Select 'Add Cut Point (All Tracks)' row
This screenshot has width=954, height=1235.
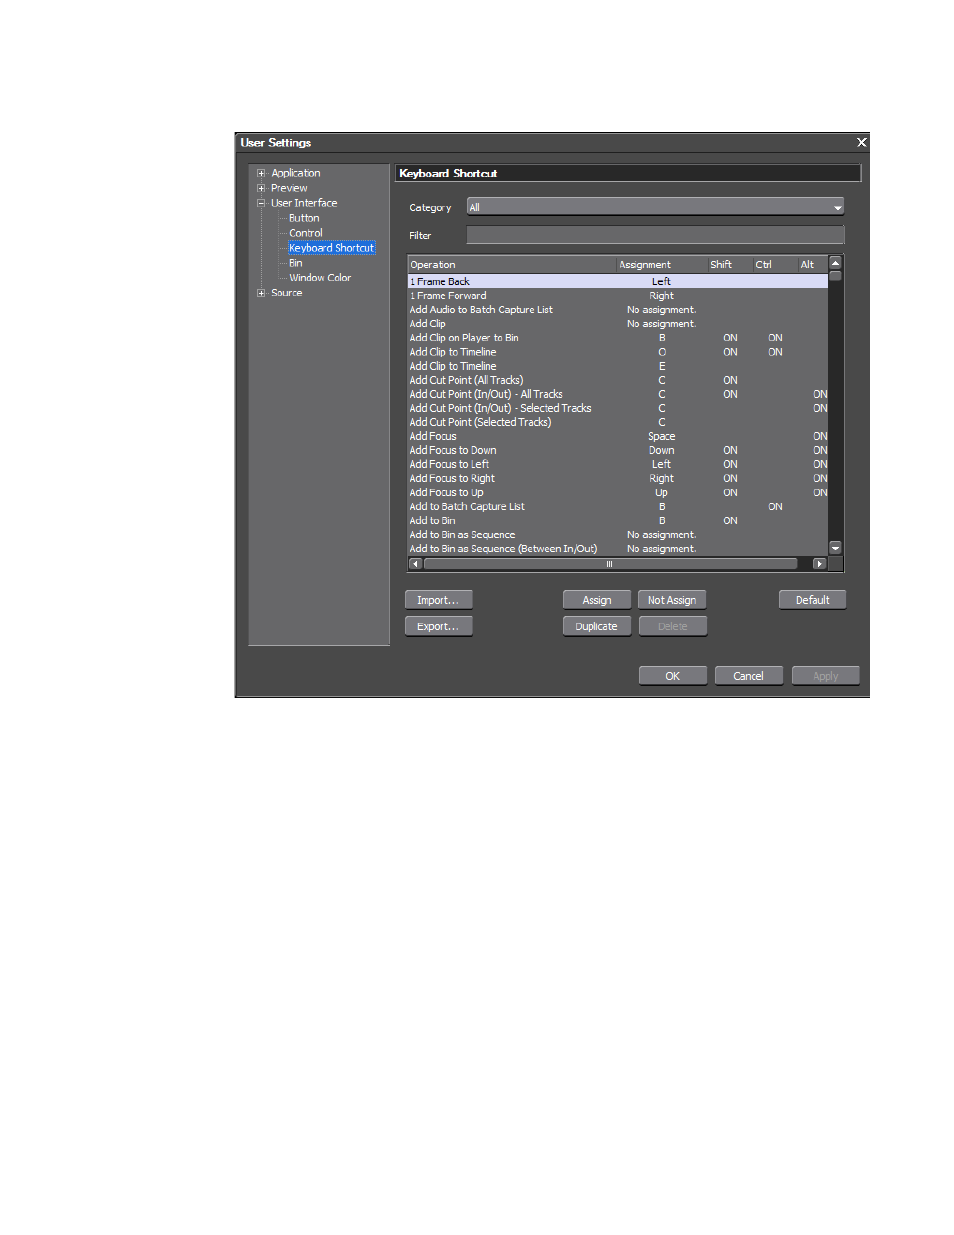coord(618,380)
